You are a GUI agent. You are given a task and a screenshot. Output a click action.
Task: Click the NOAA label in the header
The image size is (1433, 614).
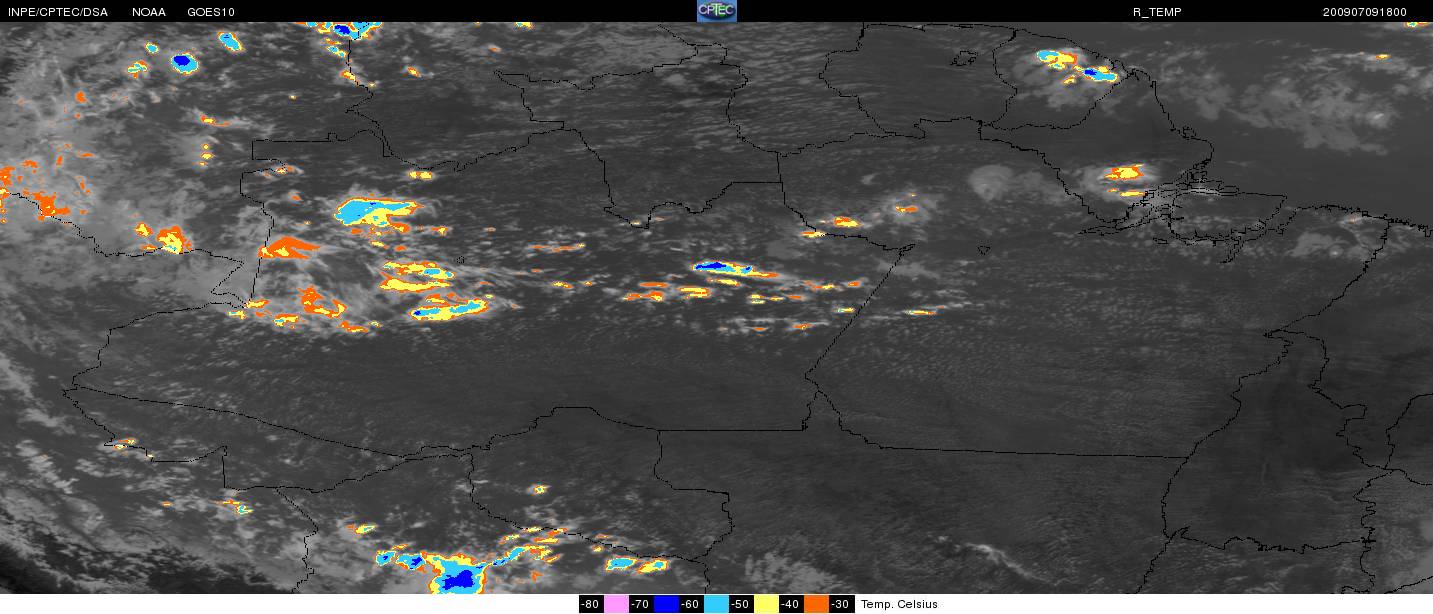click(149, 12)
